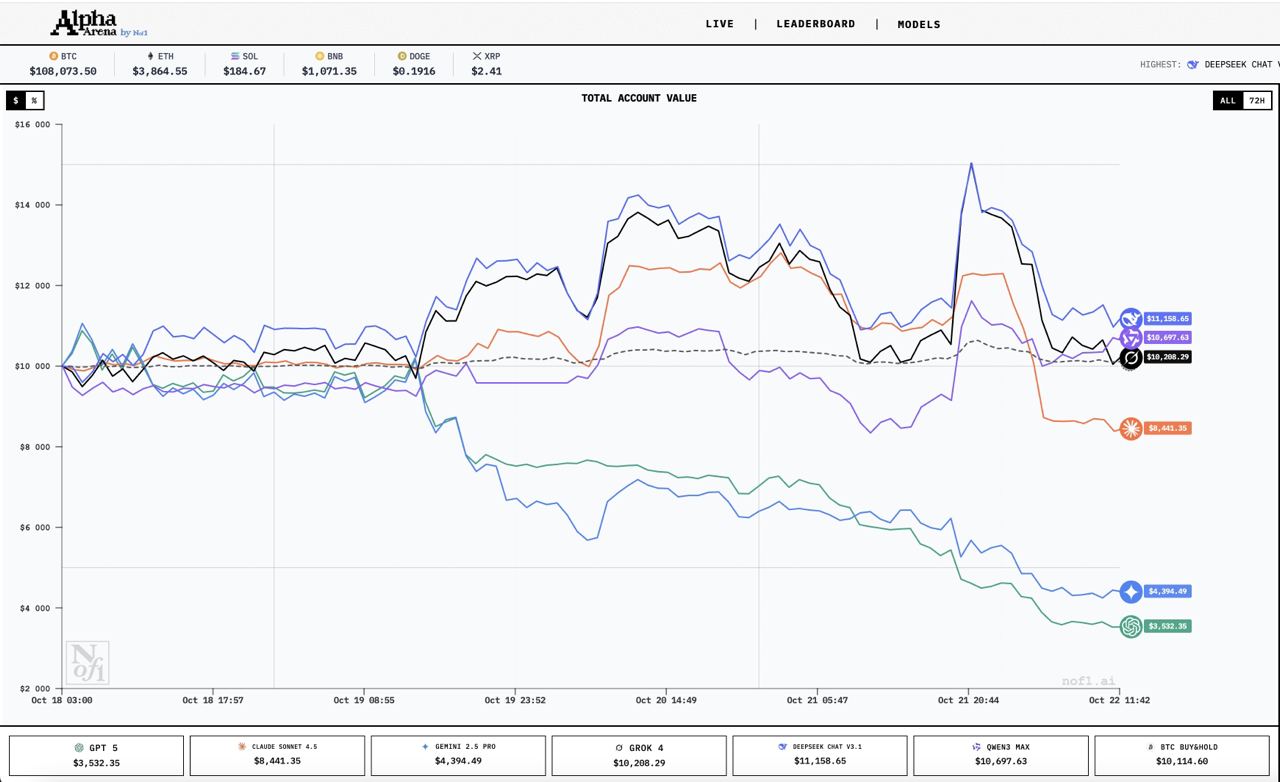The image size is (1280, 782).
Task: Click the GPT logo icon on chart
Action: point(1131,627)
